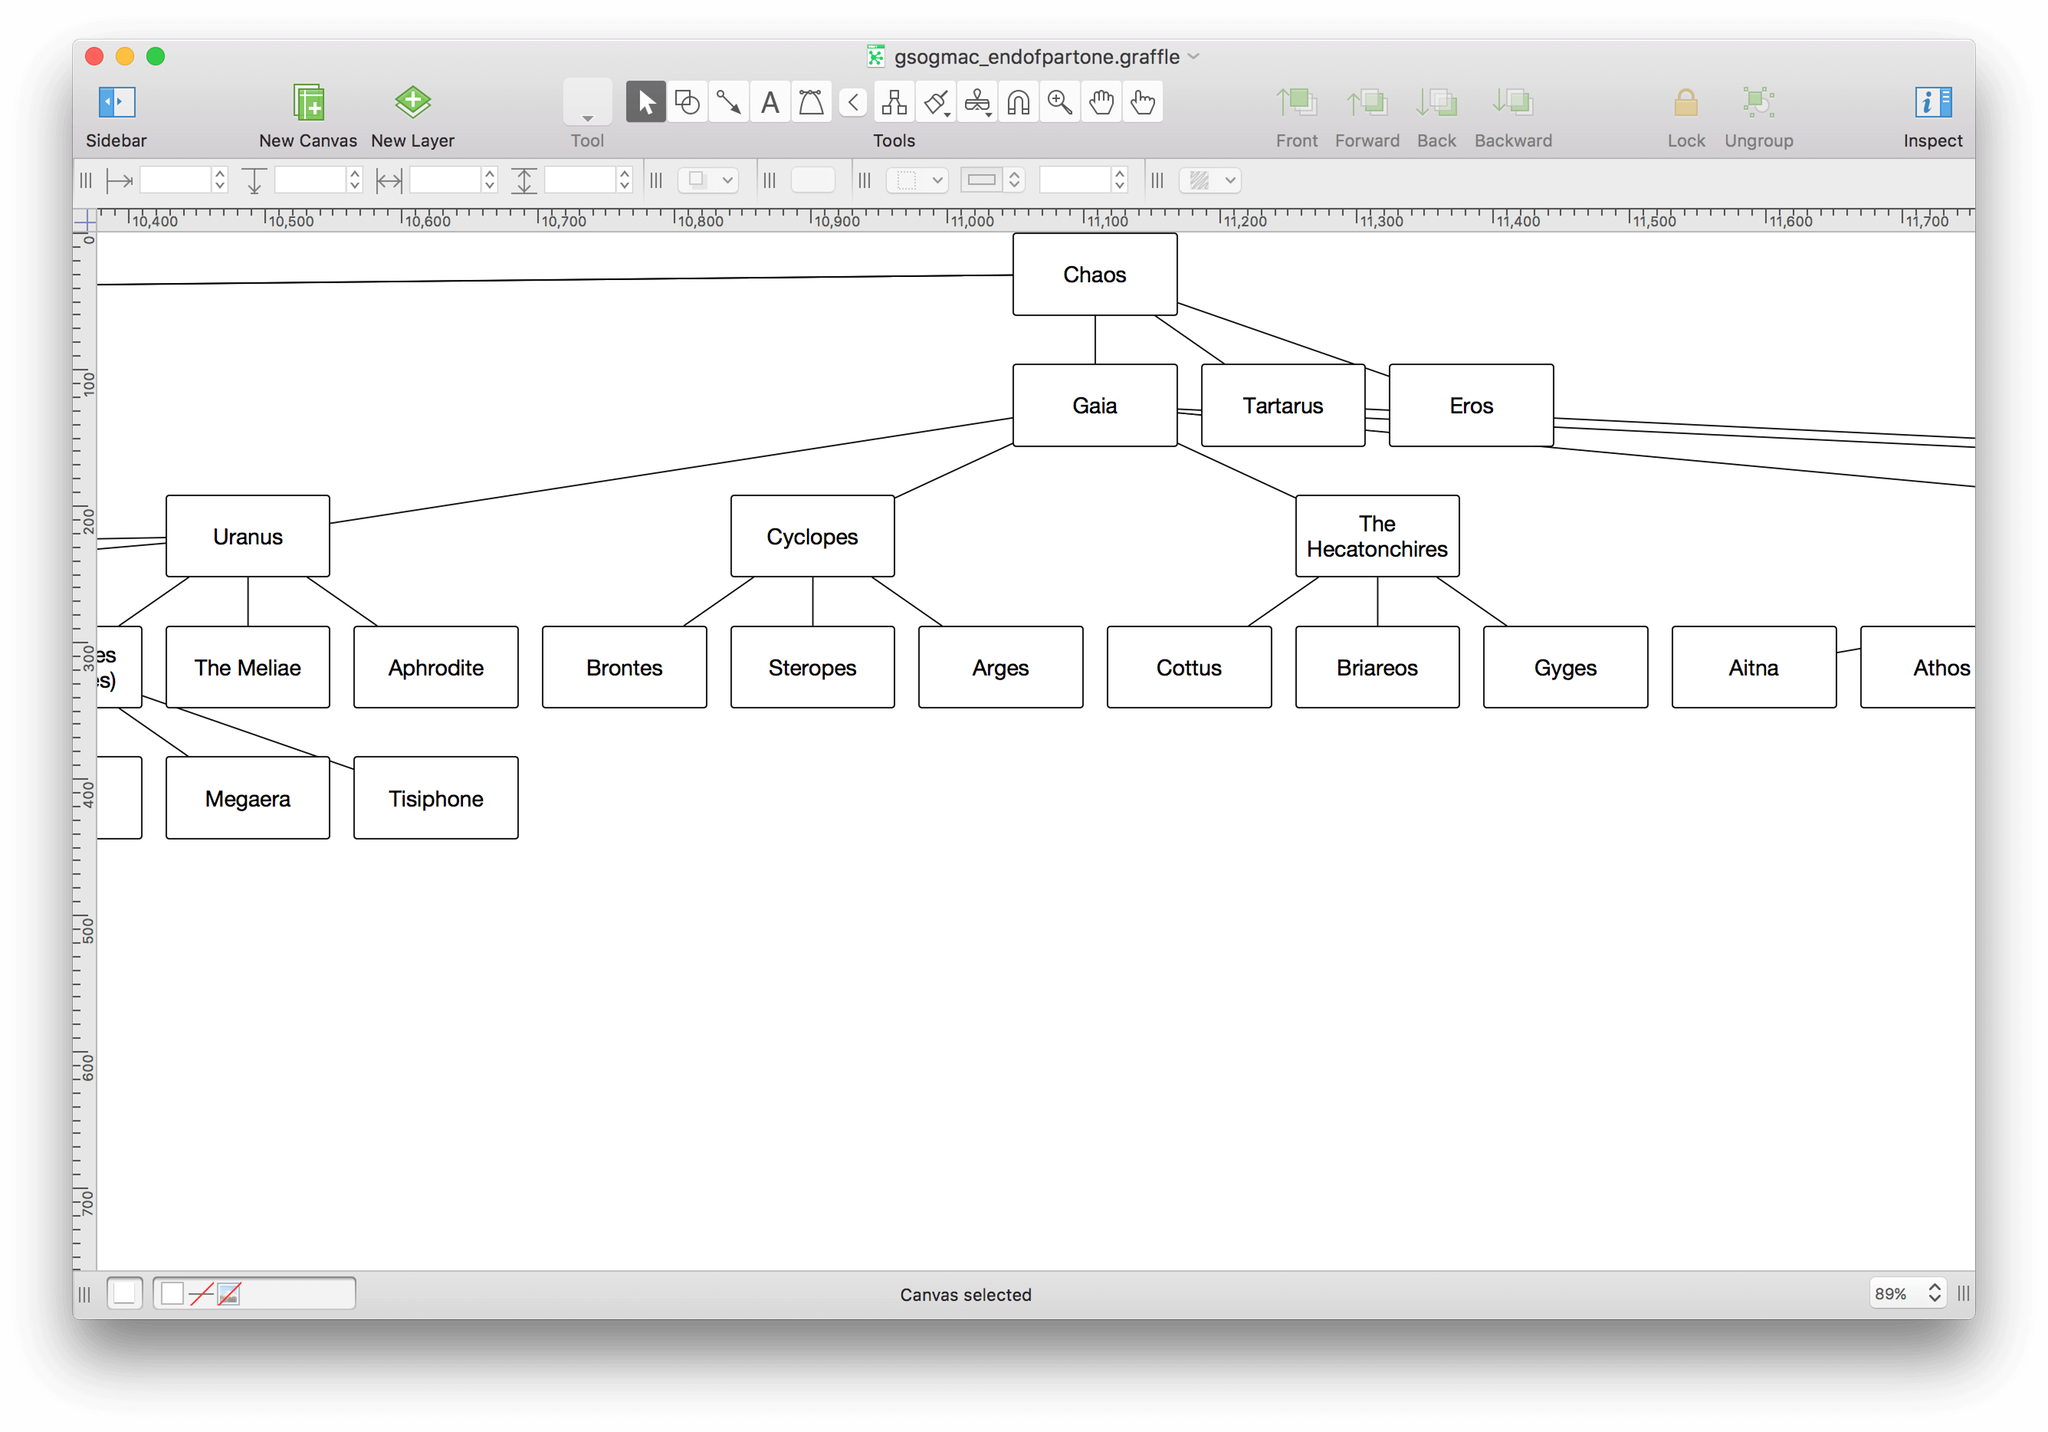The image size is (2048, 1432).
Task: Select the Tartarus node
Action: pos(1283,405)
